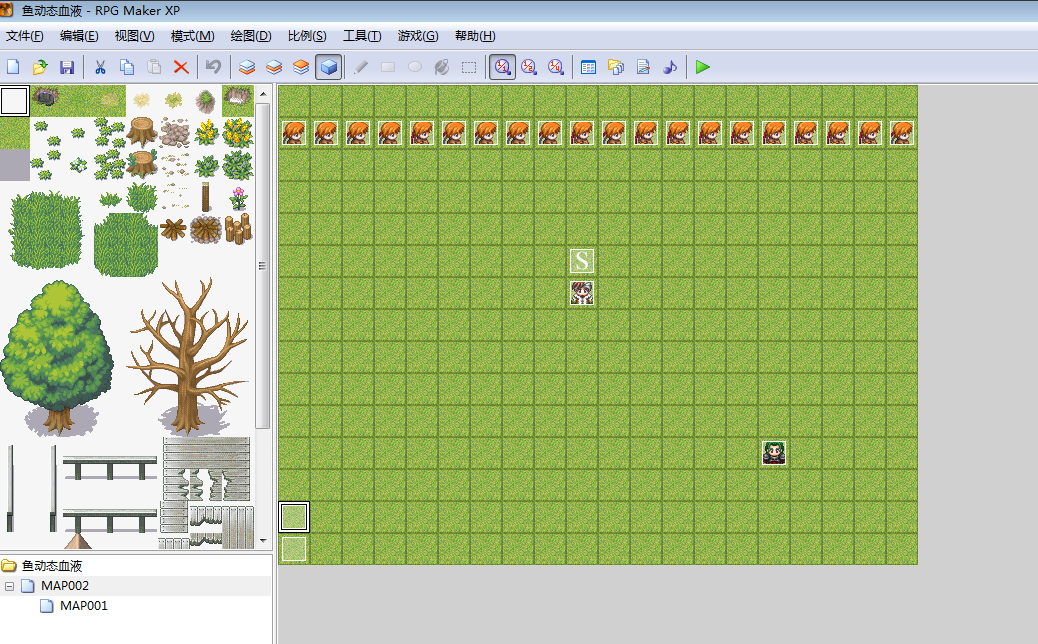Set map zoom to 1:2
1038x644 pixels.
529,67
